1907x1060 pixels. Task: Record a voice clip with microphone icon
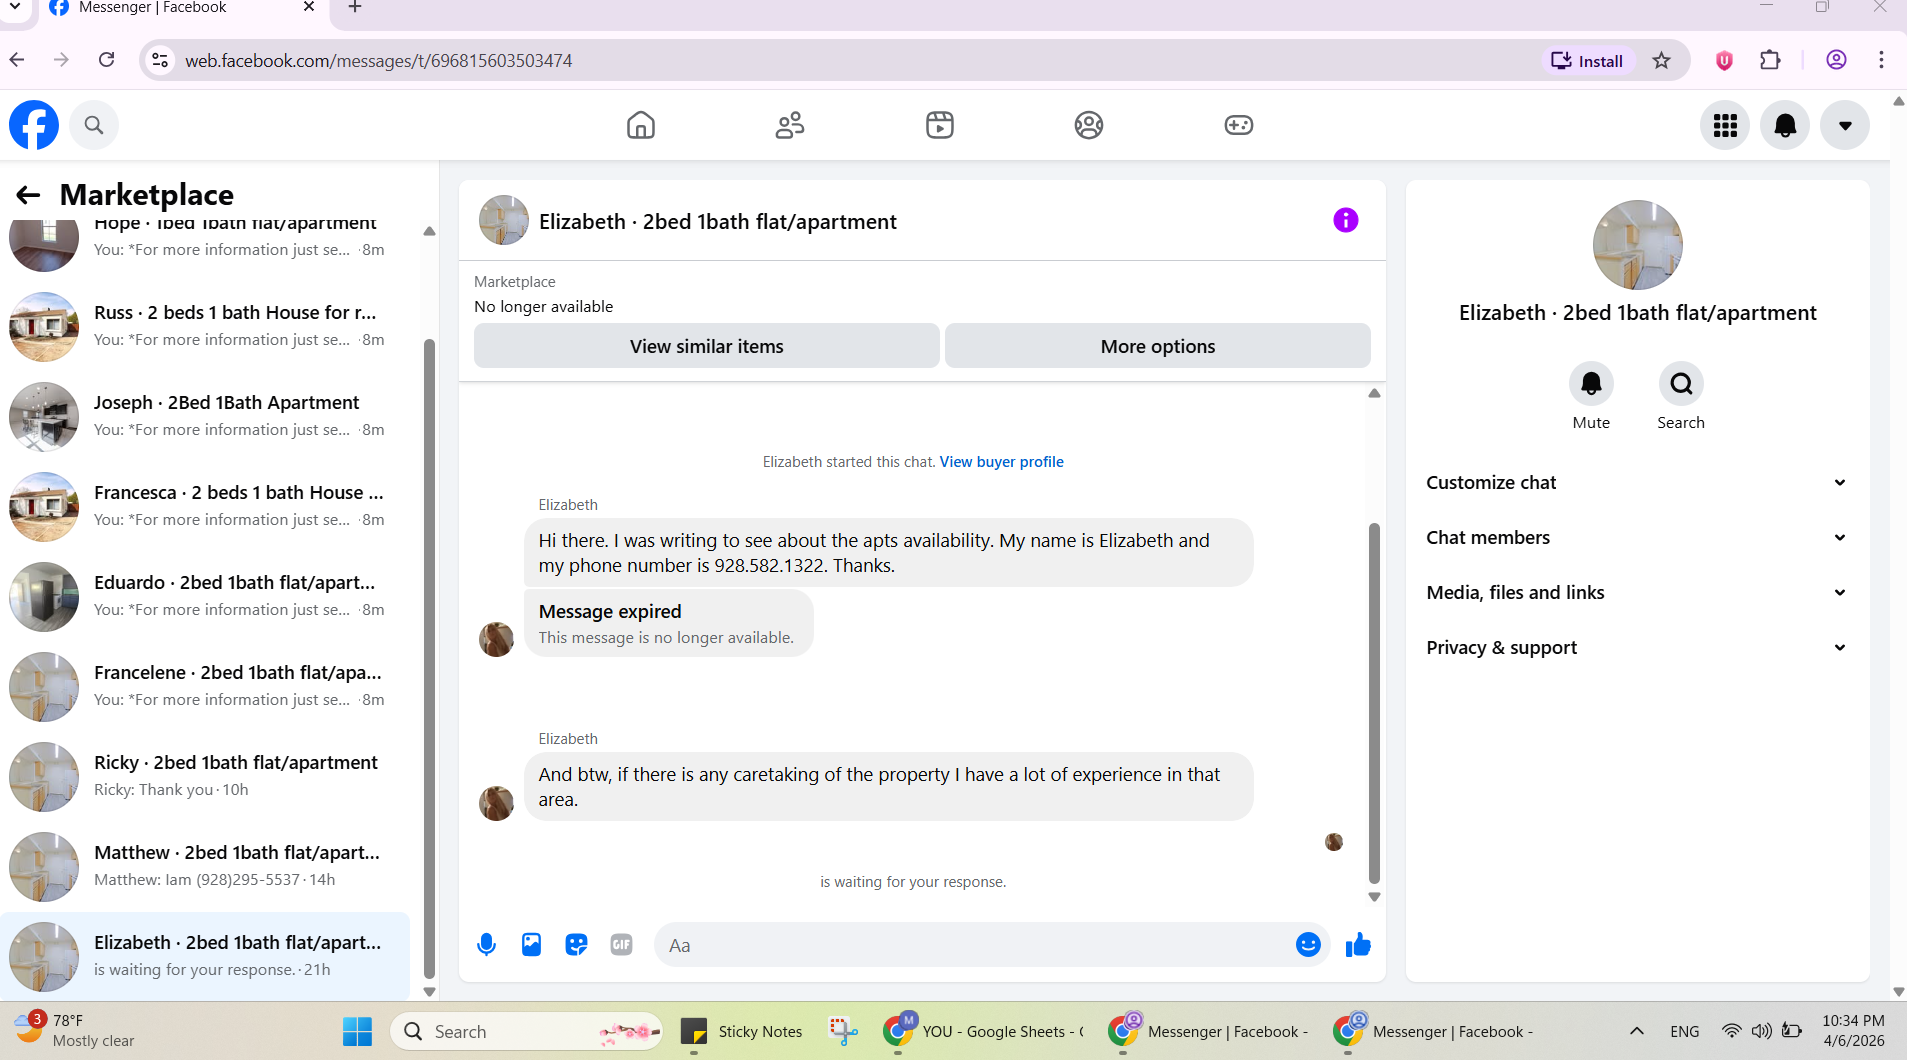[x=486, y=945]
